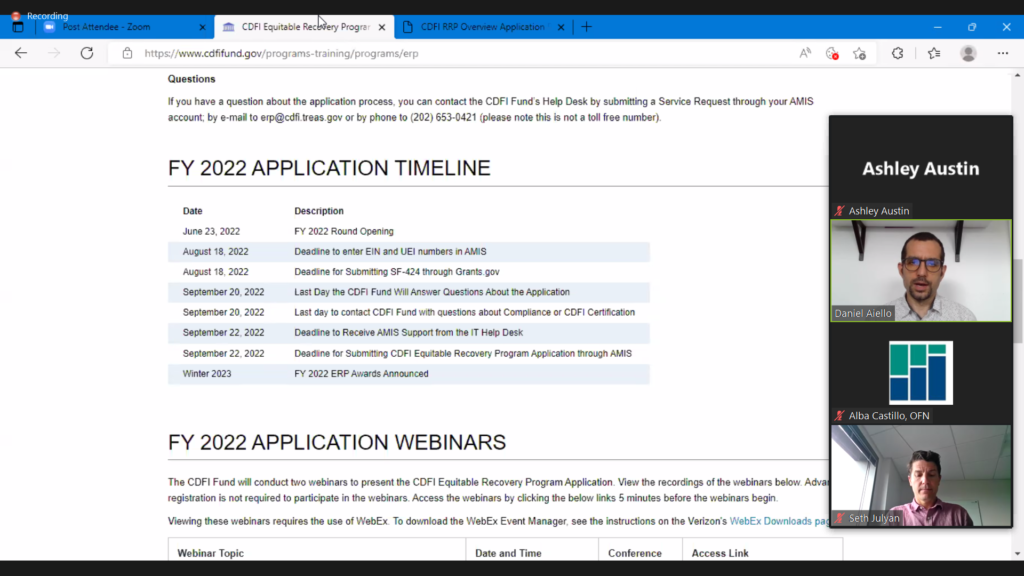This screenshot has width=1024, height=576.
Task: Add this page to favorites
Action: click(859, 54)
